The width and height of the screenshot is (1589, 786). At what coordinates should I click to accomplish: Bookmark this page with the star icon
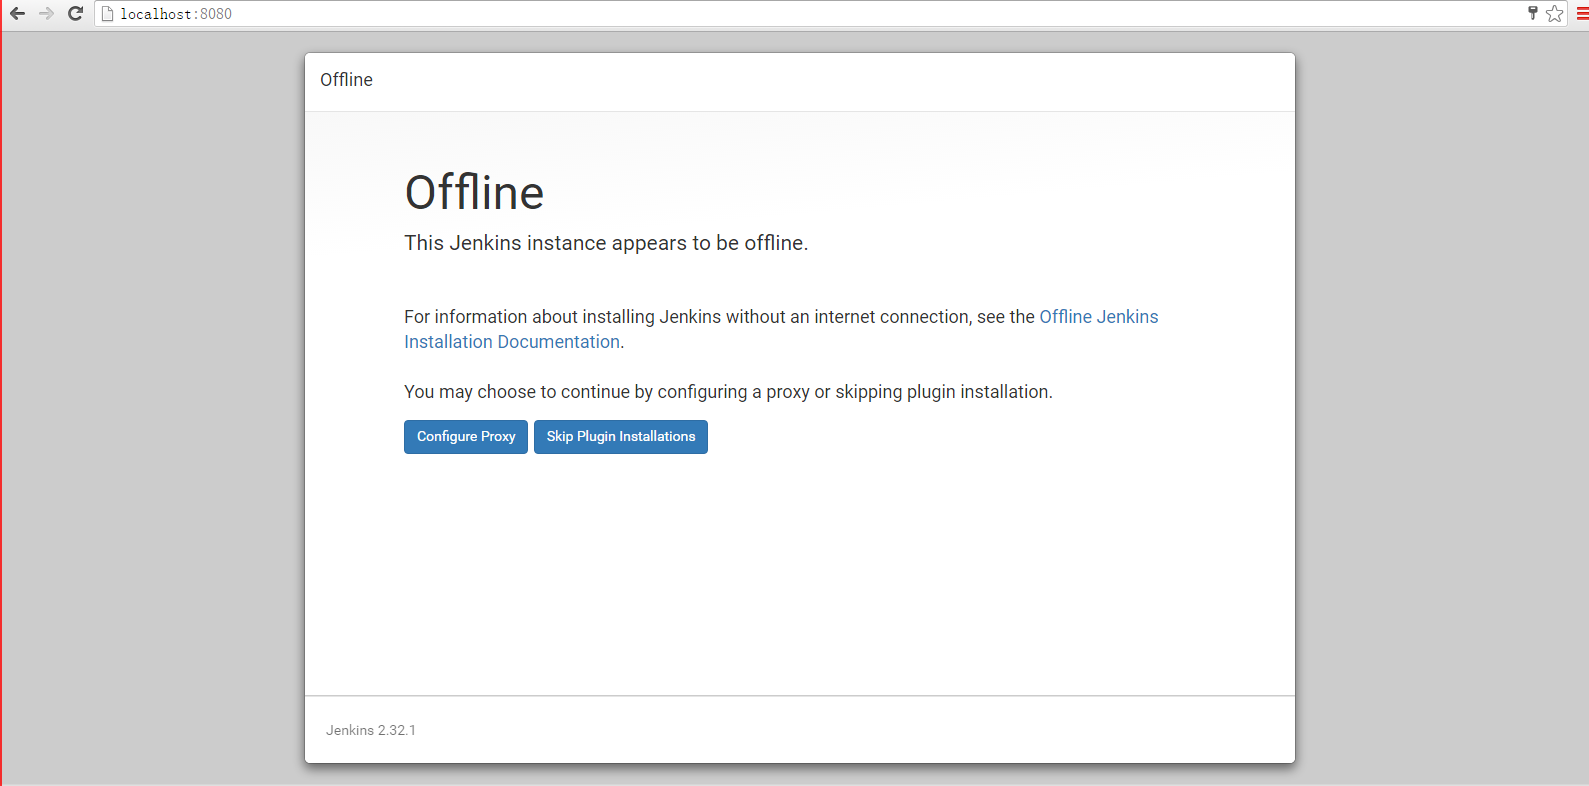pyautogui.click(x=1554, y=14)
